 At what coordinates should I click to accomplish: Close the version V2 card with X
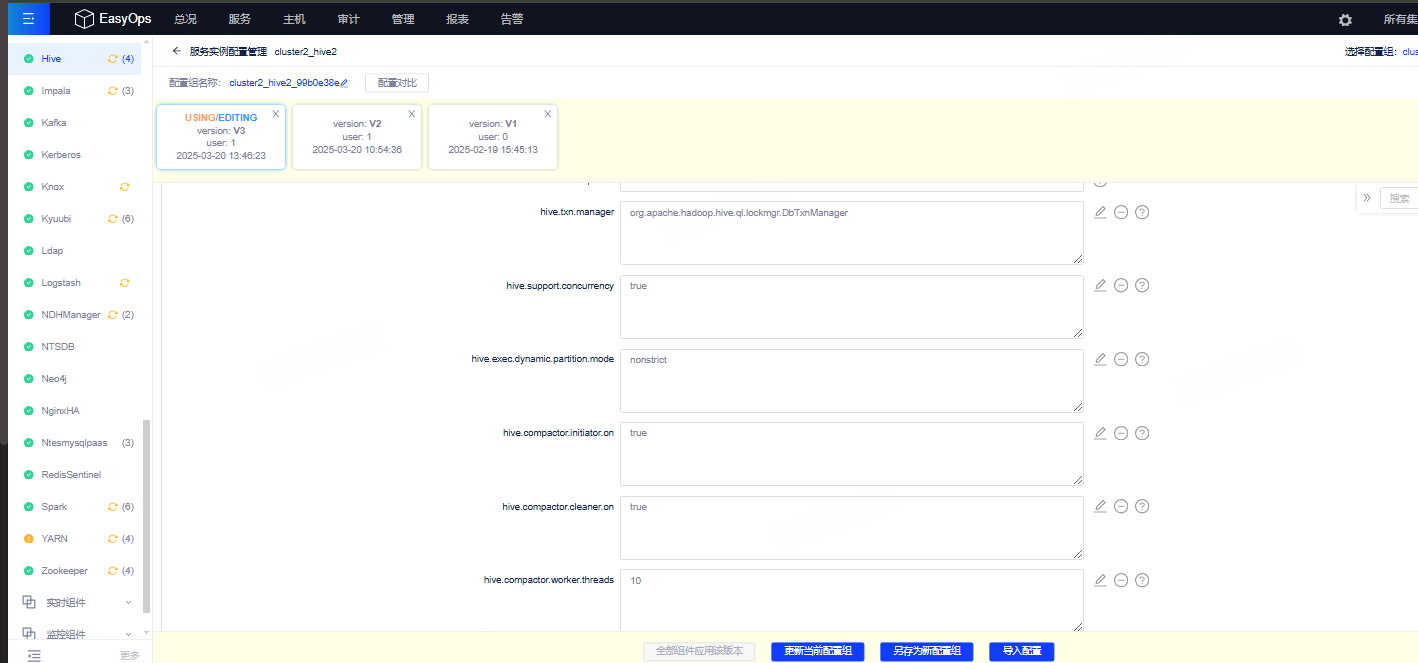pyautogui.click(x=411, y=114)
